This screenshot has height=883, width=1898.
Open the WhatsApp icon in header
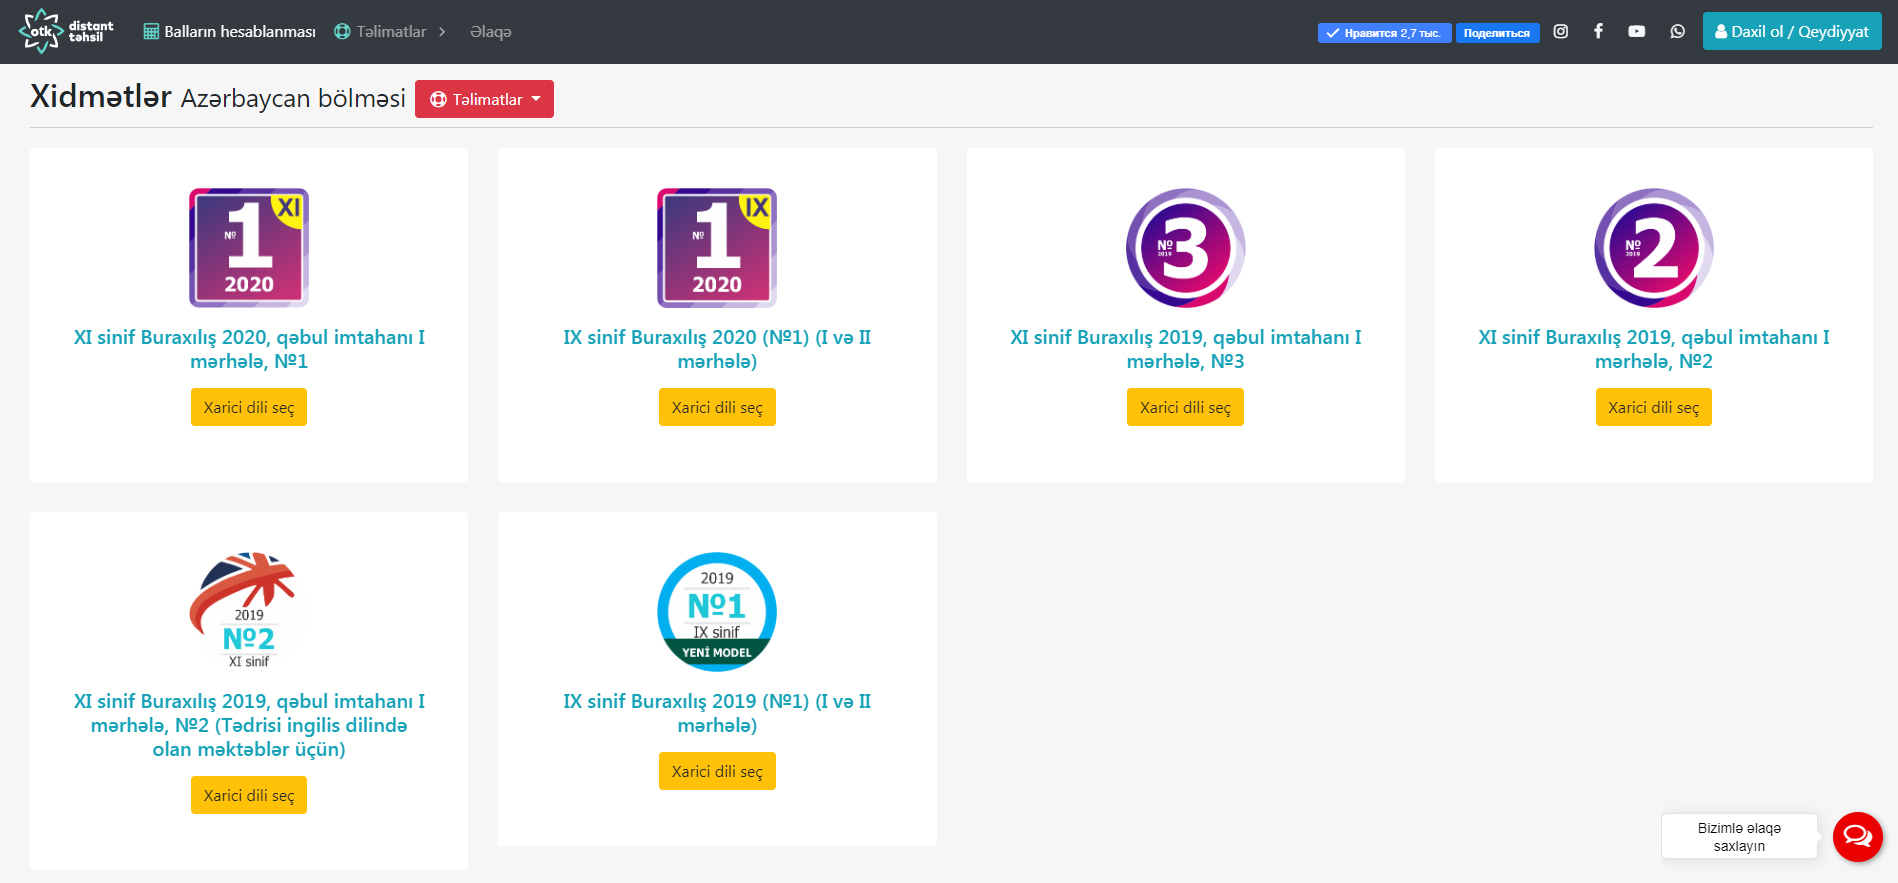1677,32
